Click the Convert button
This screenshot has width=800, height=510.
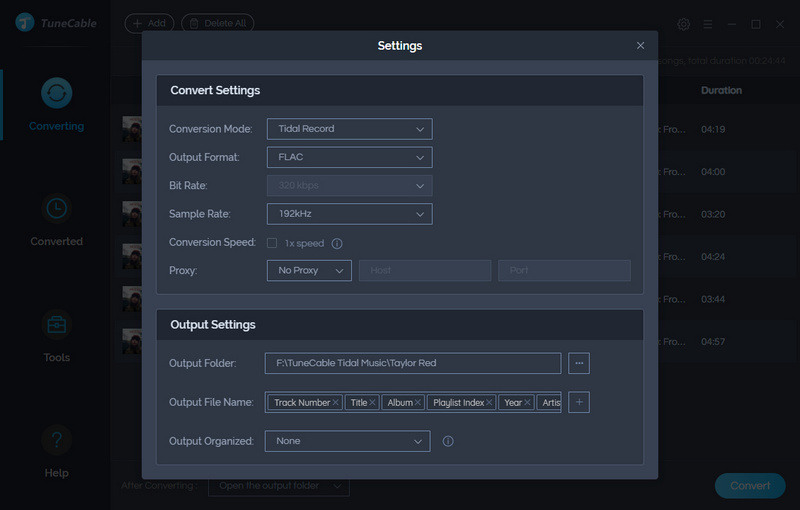[750, 486]
